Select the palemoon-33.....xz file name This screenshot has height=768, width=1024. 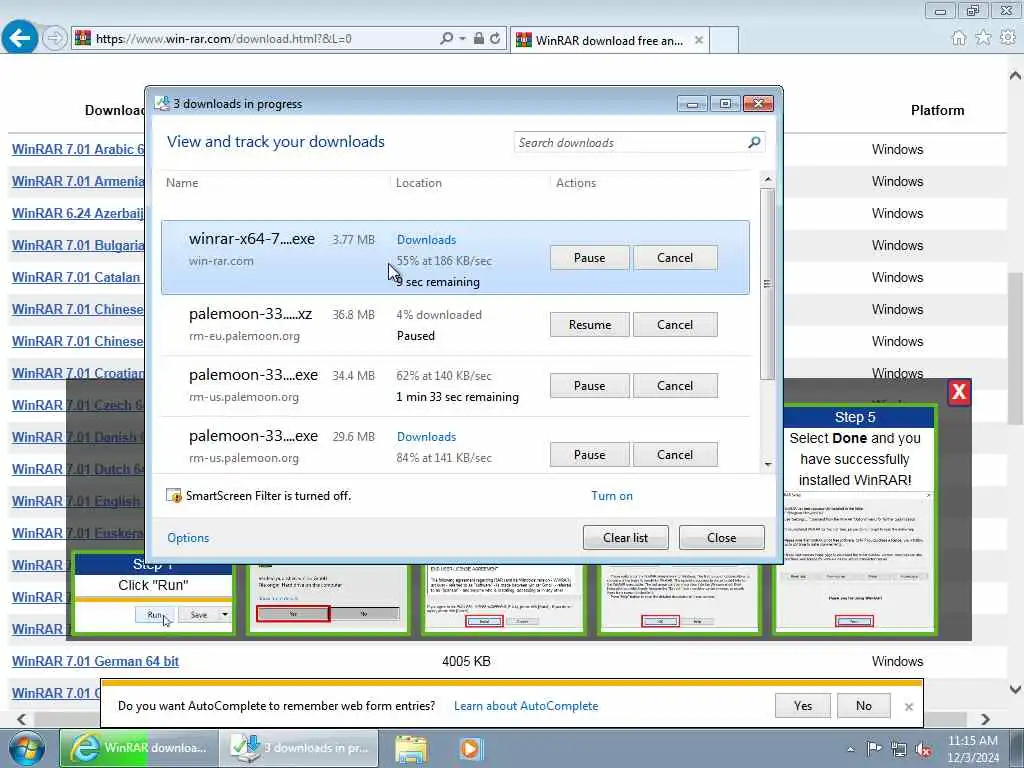(251, 314)
